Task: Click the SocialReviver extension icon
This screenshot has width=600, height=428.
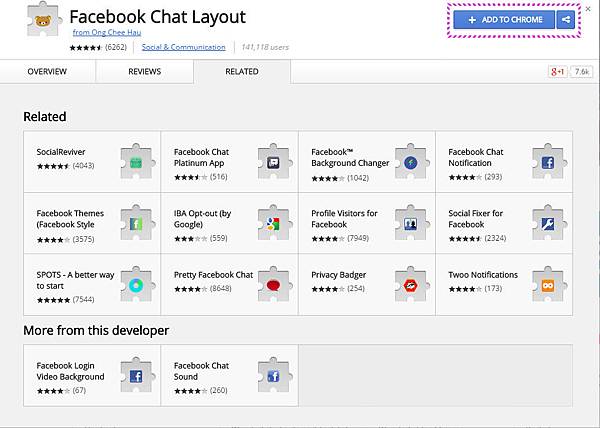Action: [137, 161]
